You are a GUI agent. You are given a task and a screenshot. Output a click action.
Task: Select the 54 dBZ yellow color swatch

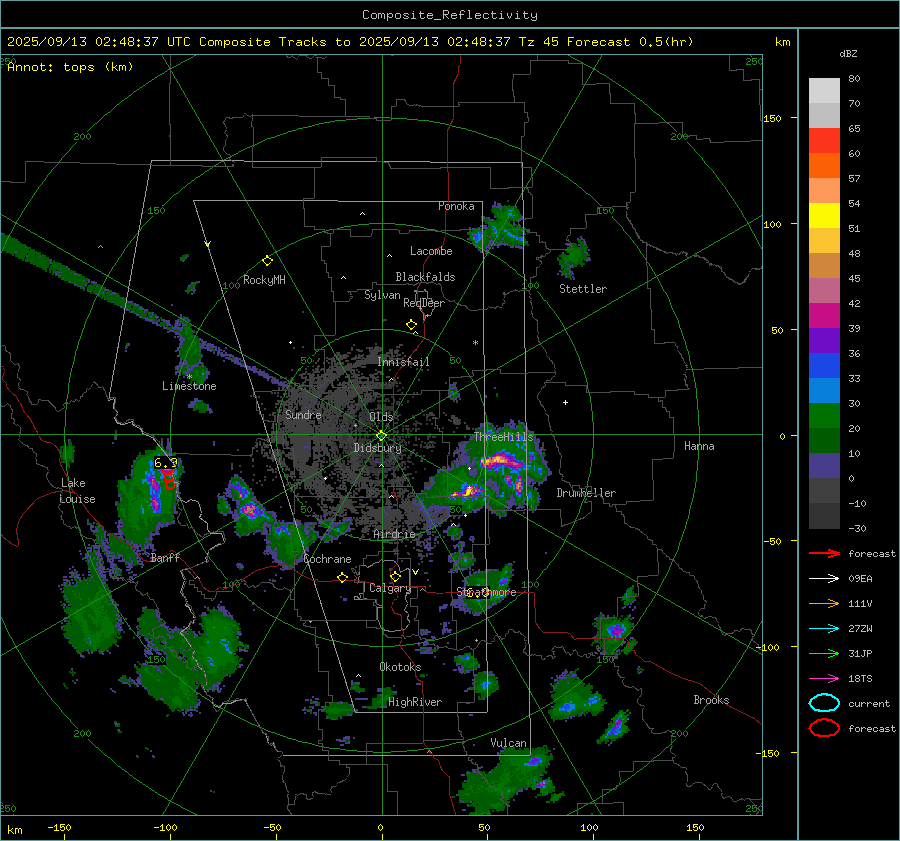(824, 216)
